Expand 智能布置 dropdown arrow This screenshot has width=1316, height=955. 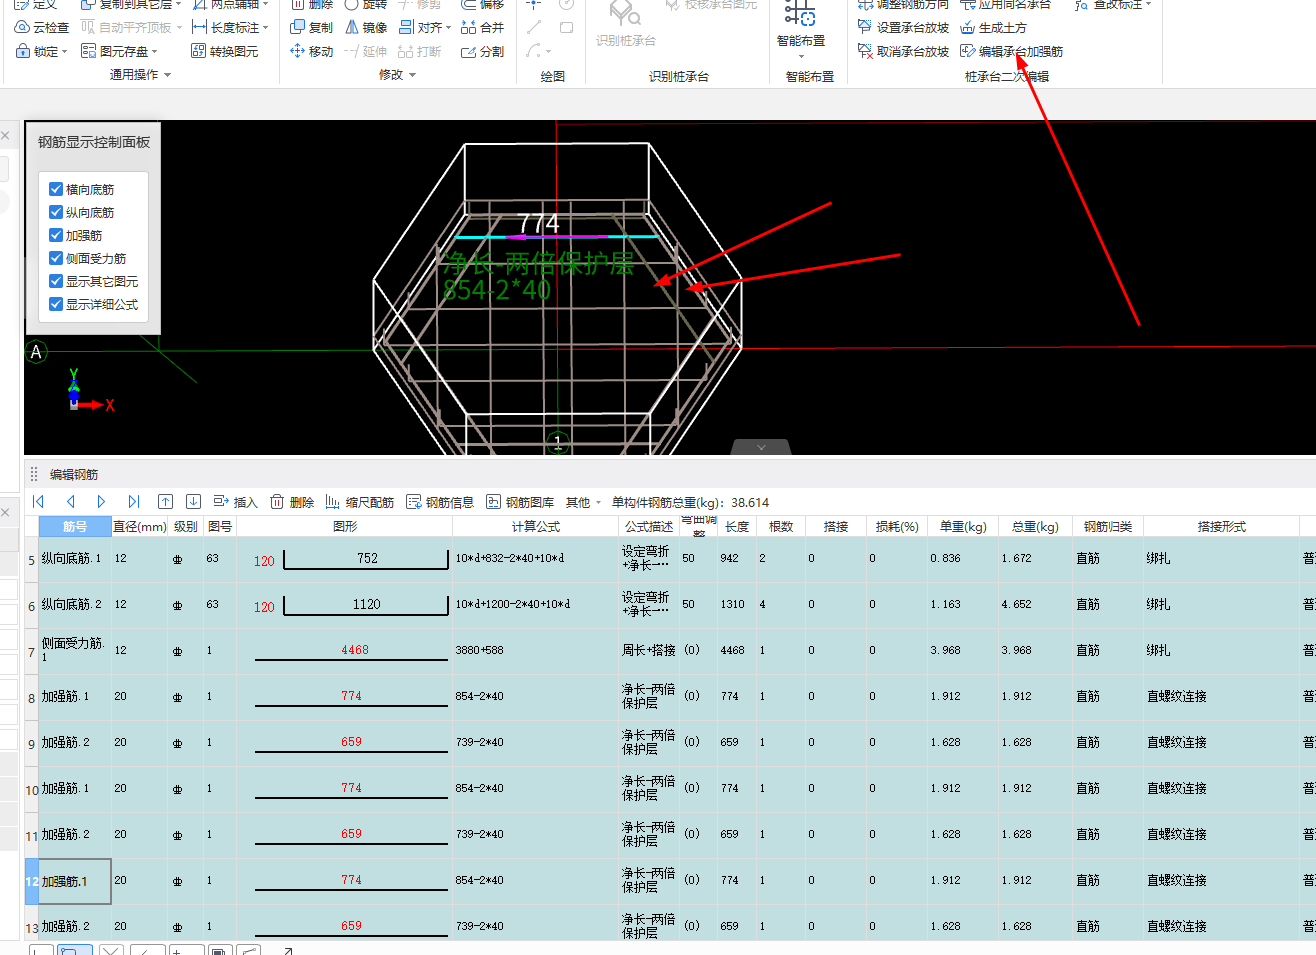(801, 56)
